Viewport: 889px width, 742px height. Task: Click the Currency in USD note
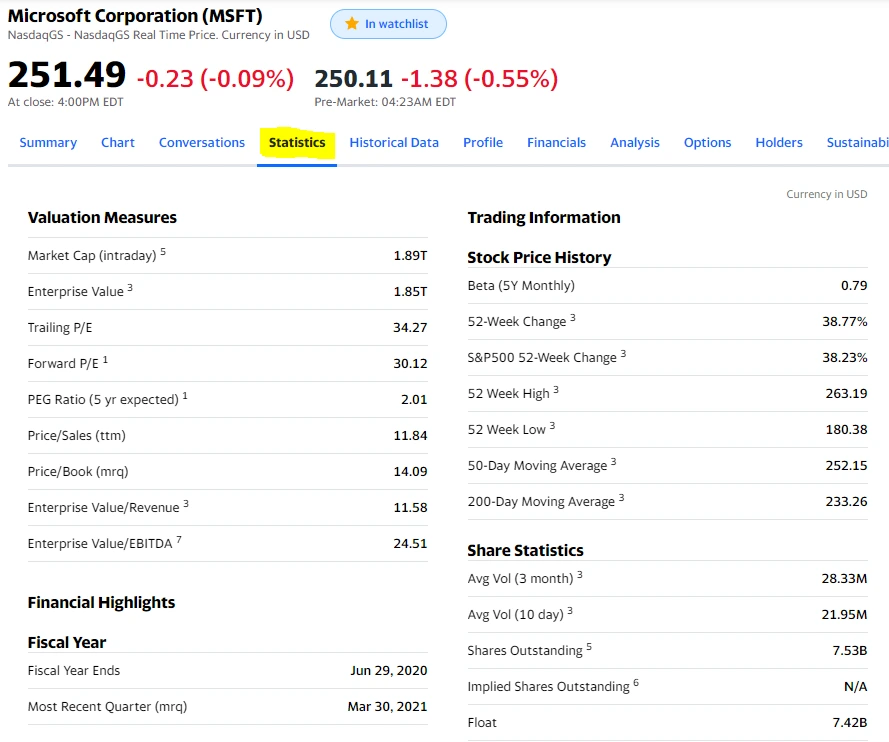tap(827, 194)
